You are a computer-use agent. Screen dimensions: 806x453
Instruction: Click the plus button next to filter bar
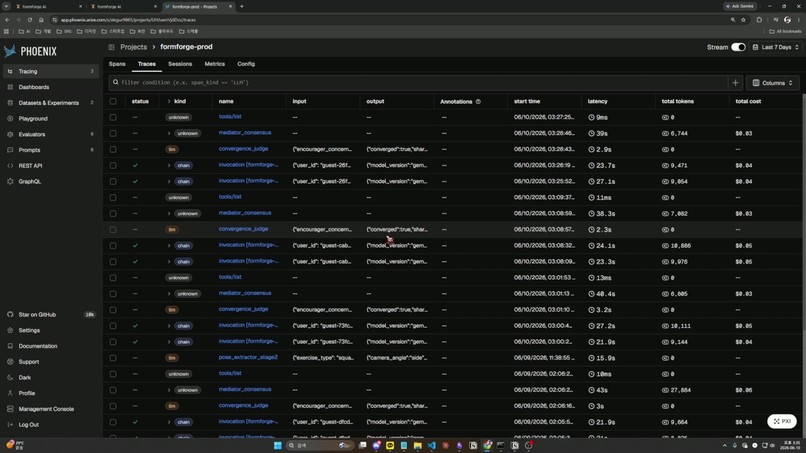735,83
